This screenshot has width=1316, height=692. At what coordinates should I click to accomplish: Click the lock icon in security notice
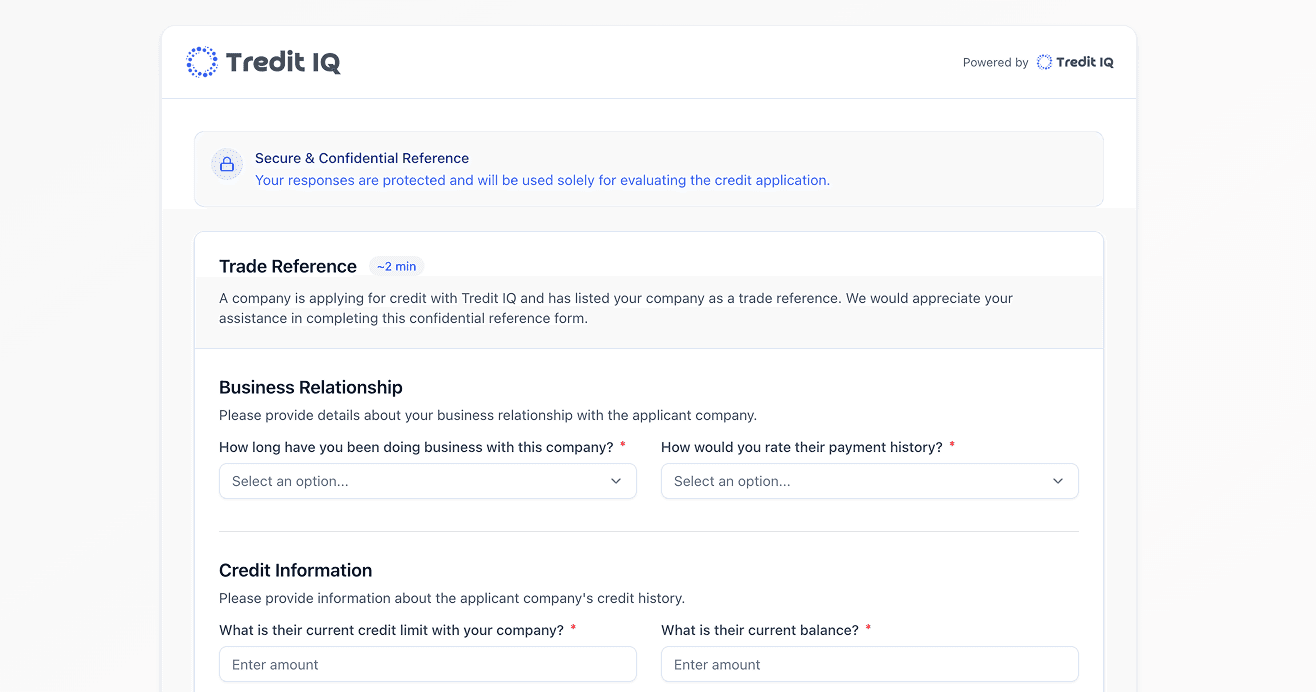(227, 164)
